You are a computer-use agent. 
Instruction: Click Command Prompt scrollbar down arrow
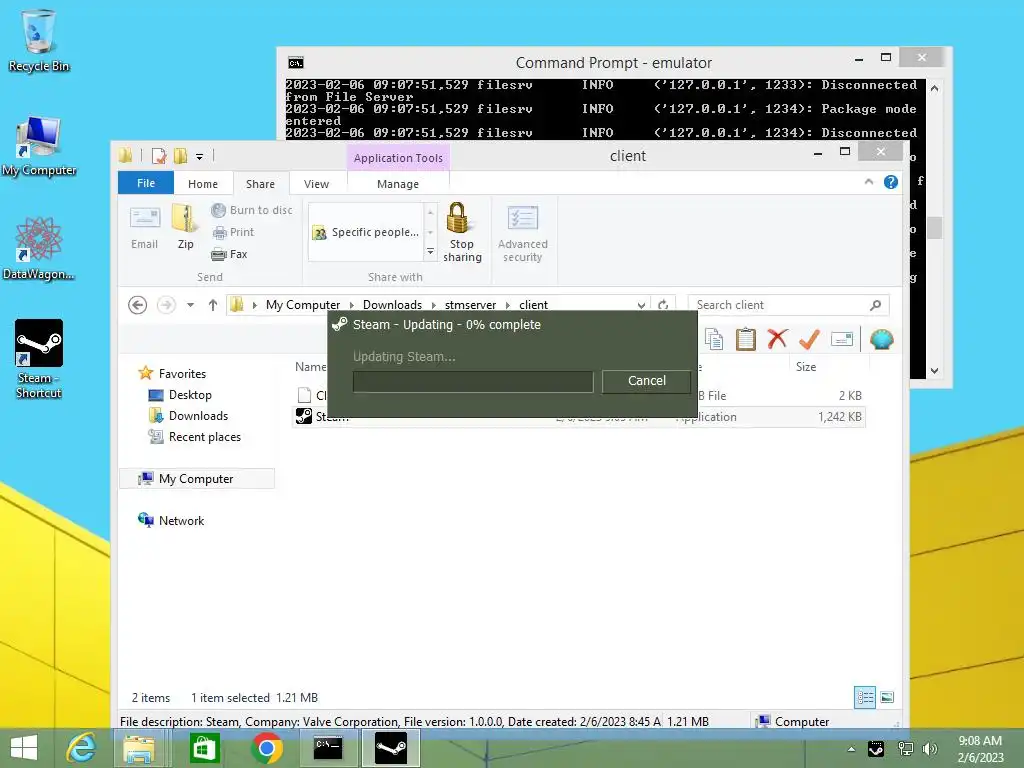click(935, 370)
